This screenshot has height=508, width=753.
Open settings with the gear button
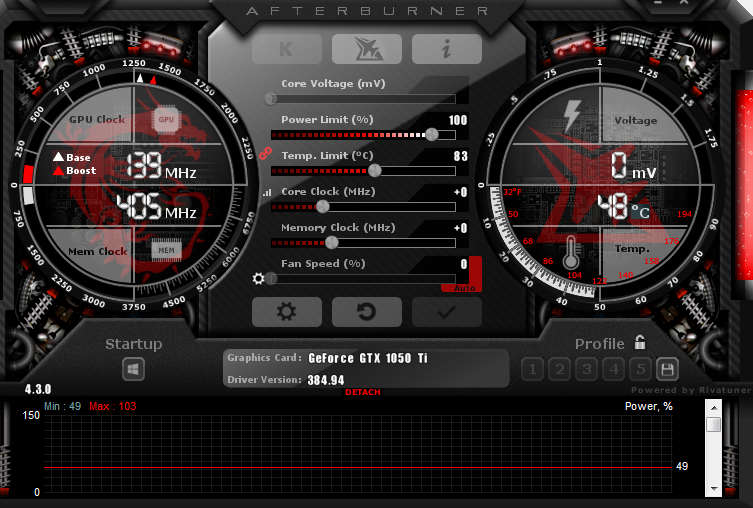(287, 312)
